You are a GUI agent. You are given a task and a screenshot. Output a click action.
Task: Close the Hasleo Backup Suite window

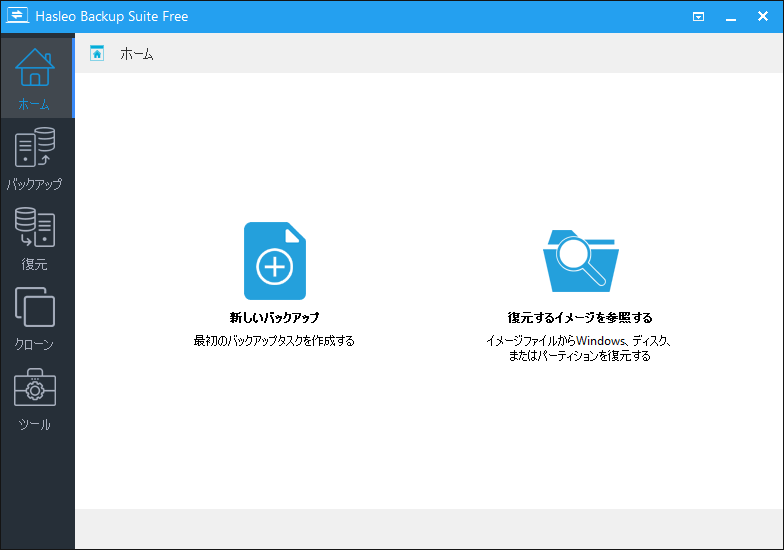pyautogui.click(x=762, y=16)
